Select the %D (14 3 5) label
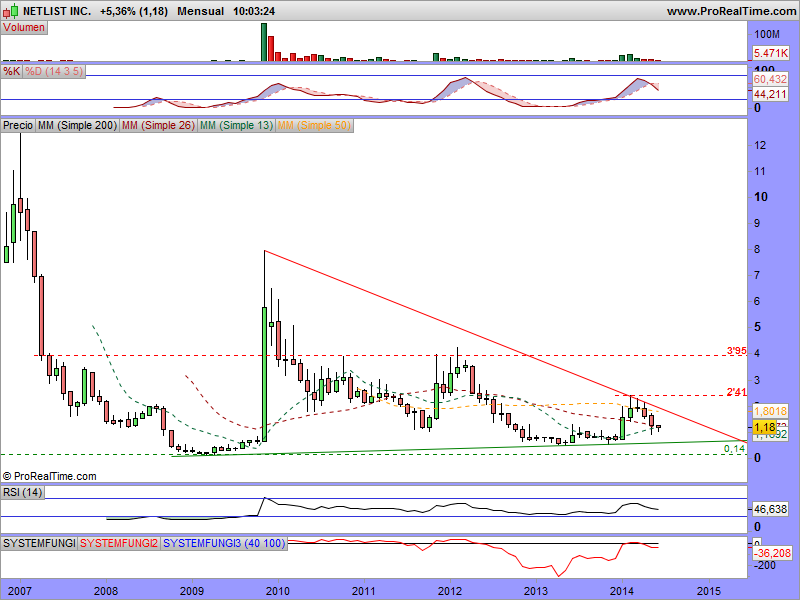The height and width of the screenshot is (600, 800). [54, 71]
